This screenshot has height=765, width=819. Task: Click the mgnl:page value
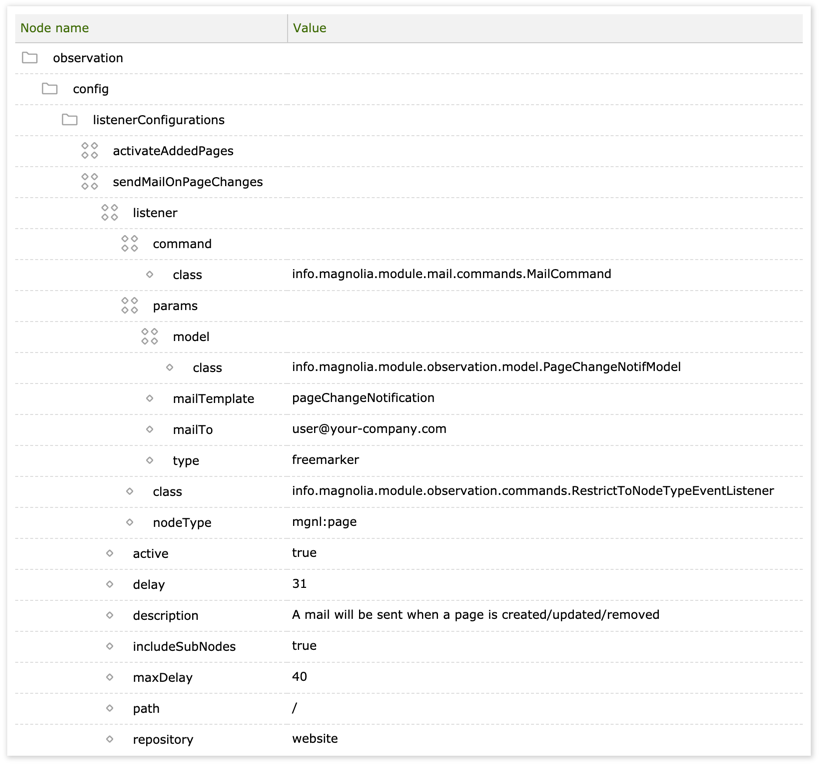[x=324, y=522]
